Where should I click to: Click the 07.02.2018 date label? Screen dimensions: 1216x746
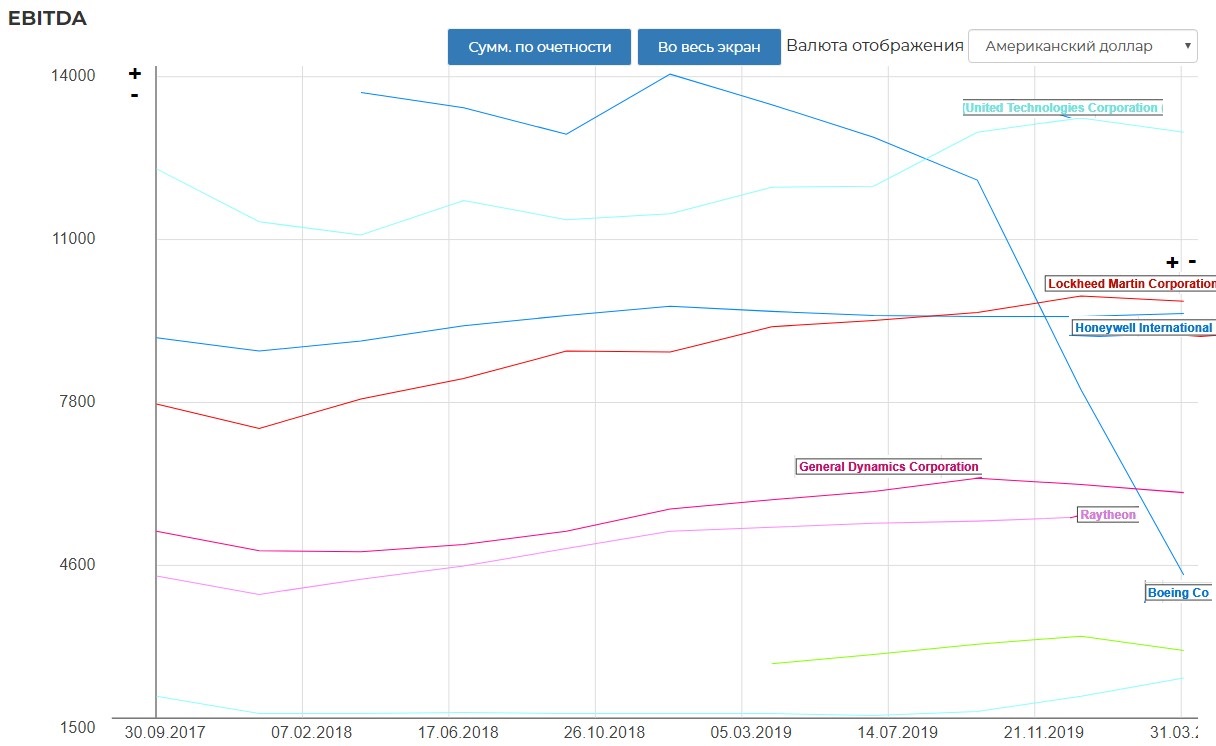point(310,731)
